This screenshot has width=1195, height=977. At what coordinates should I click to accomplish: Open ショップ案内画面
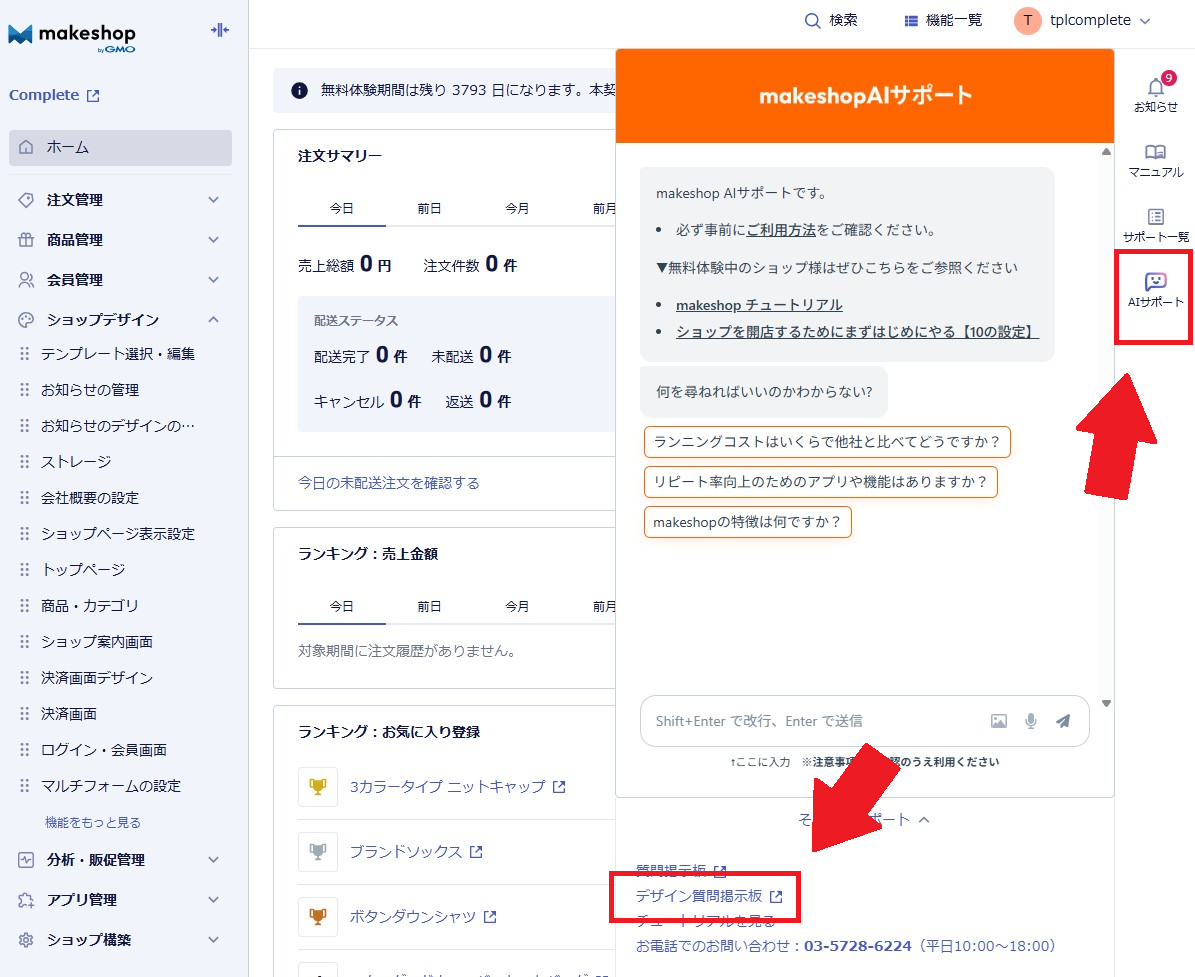tap(97, 642)
